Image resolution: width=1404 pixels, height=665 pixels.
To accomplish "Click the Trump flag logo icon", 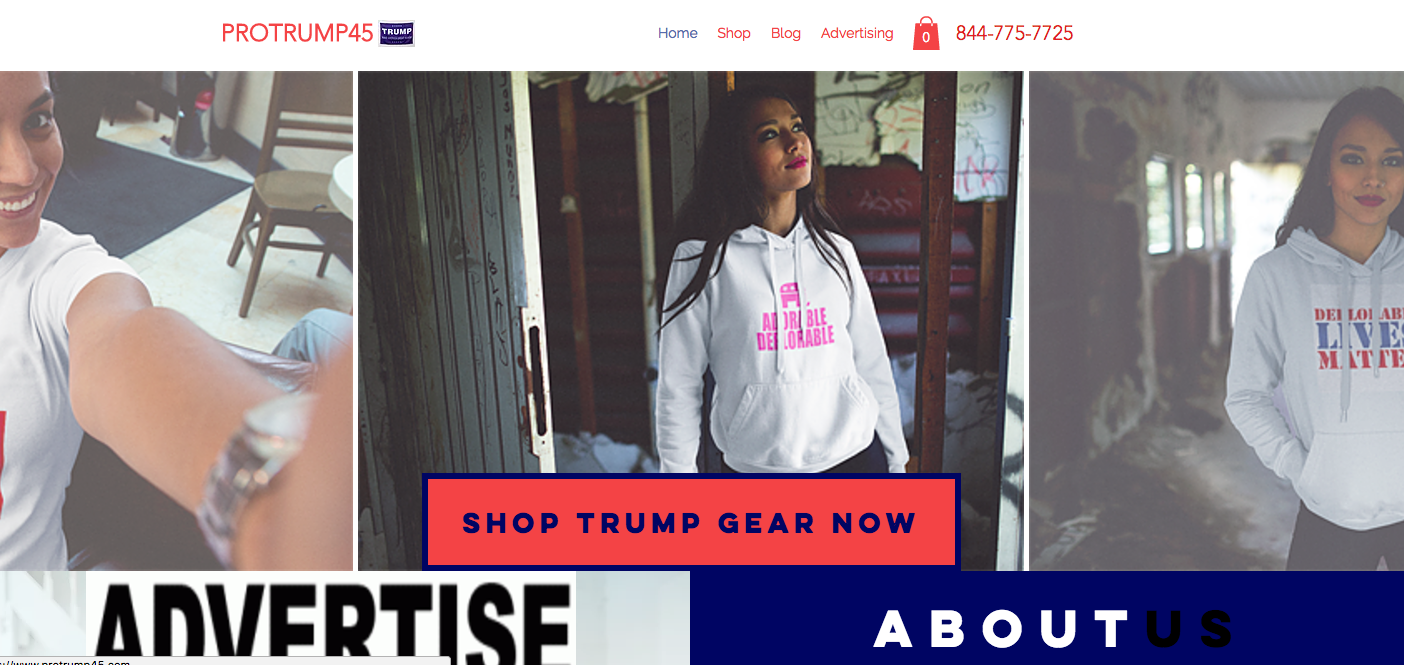I will (x=397, y=34).
